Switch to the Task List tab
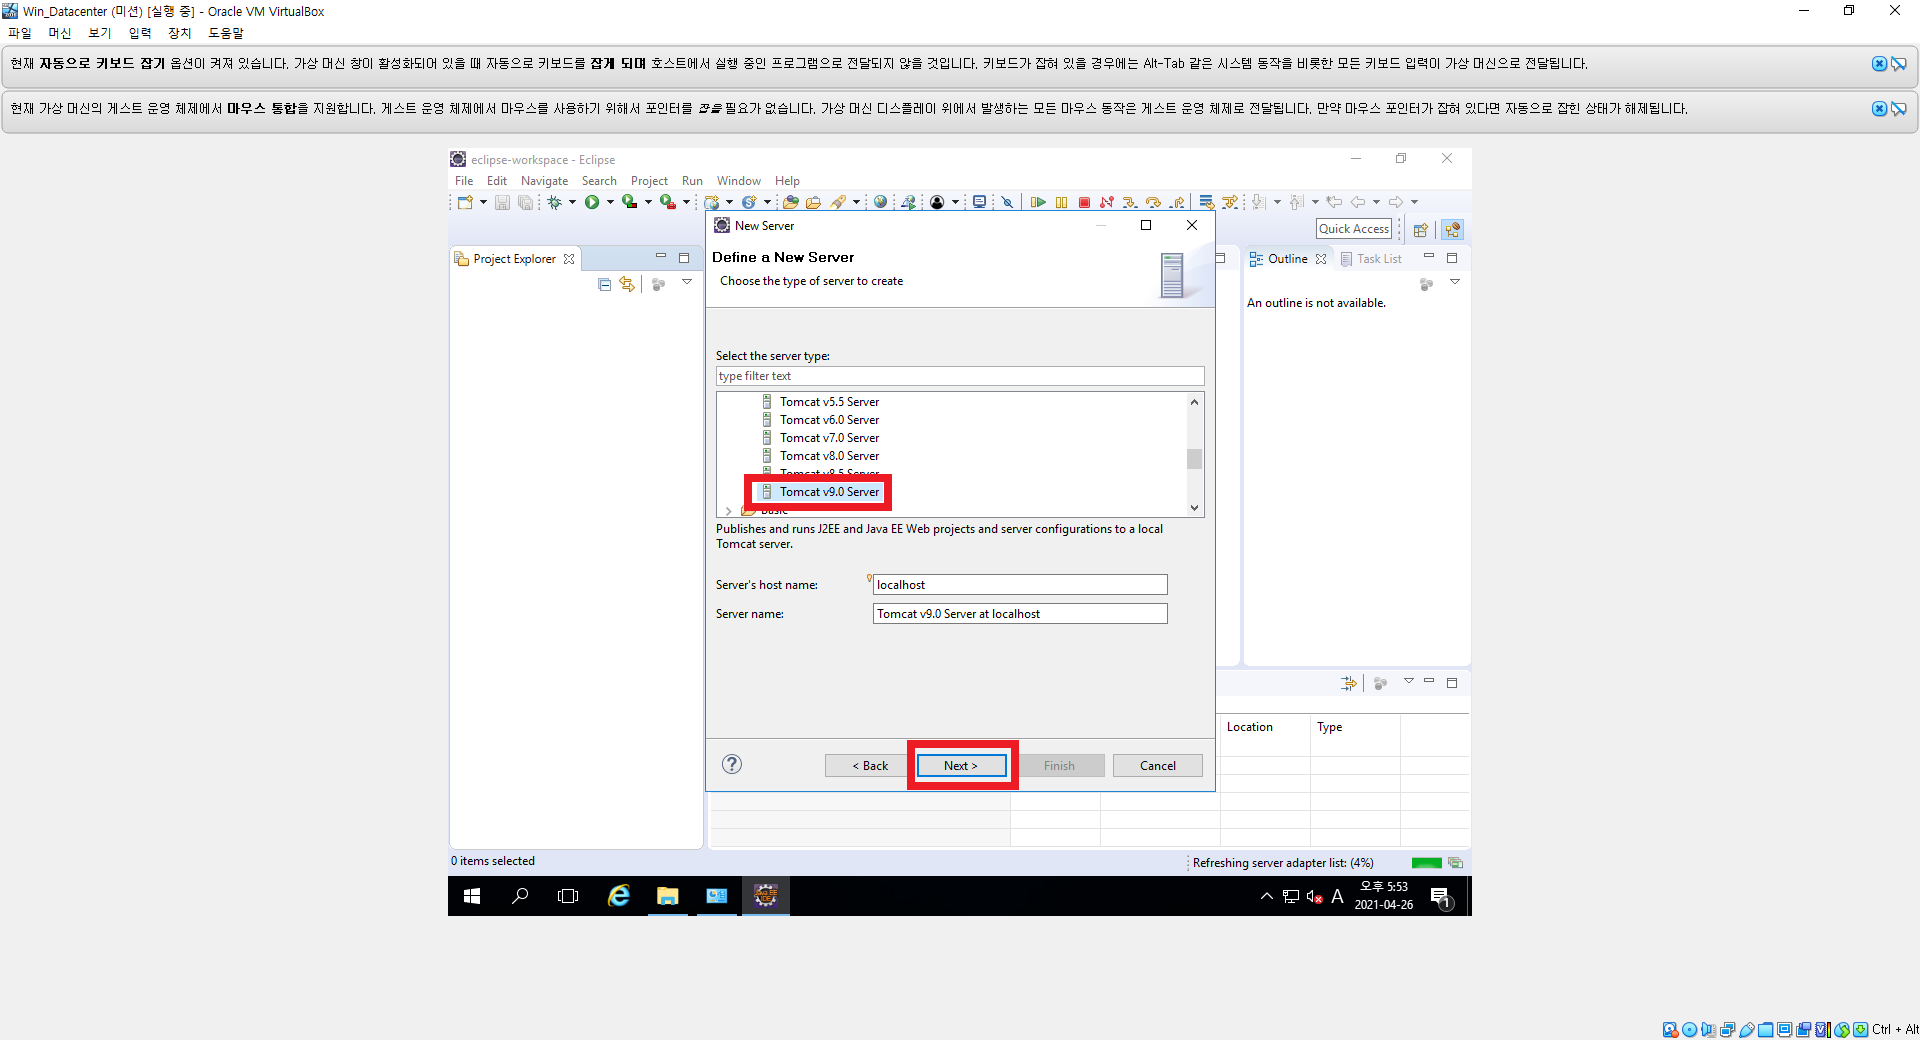This screenshot has width=1922, height=1040. click(1371, 259)
